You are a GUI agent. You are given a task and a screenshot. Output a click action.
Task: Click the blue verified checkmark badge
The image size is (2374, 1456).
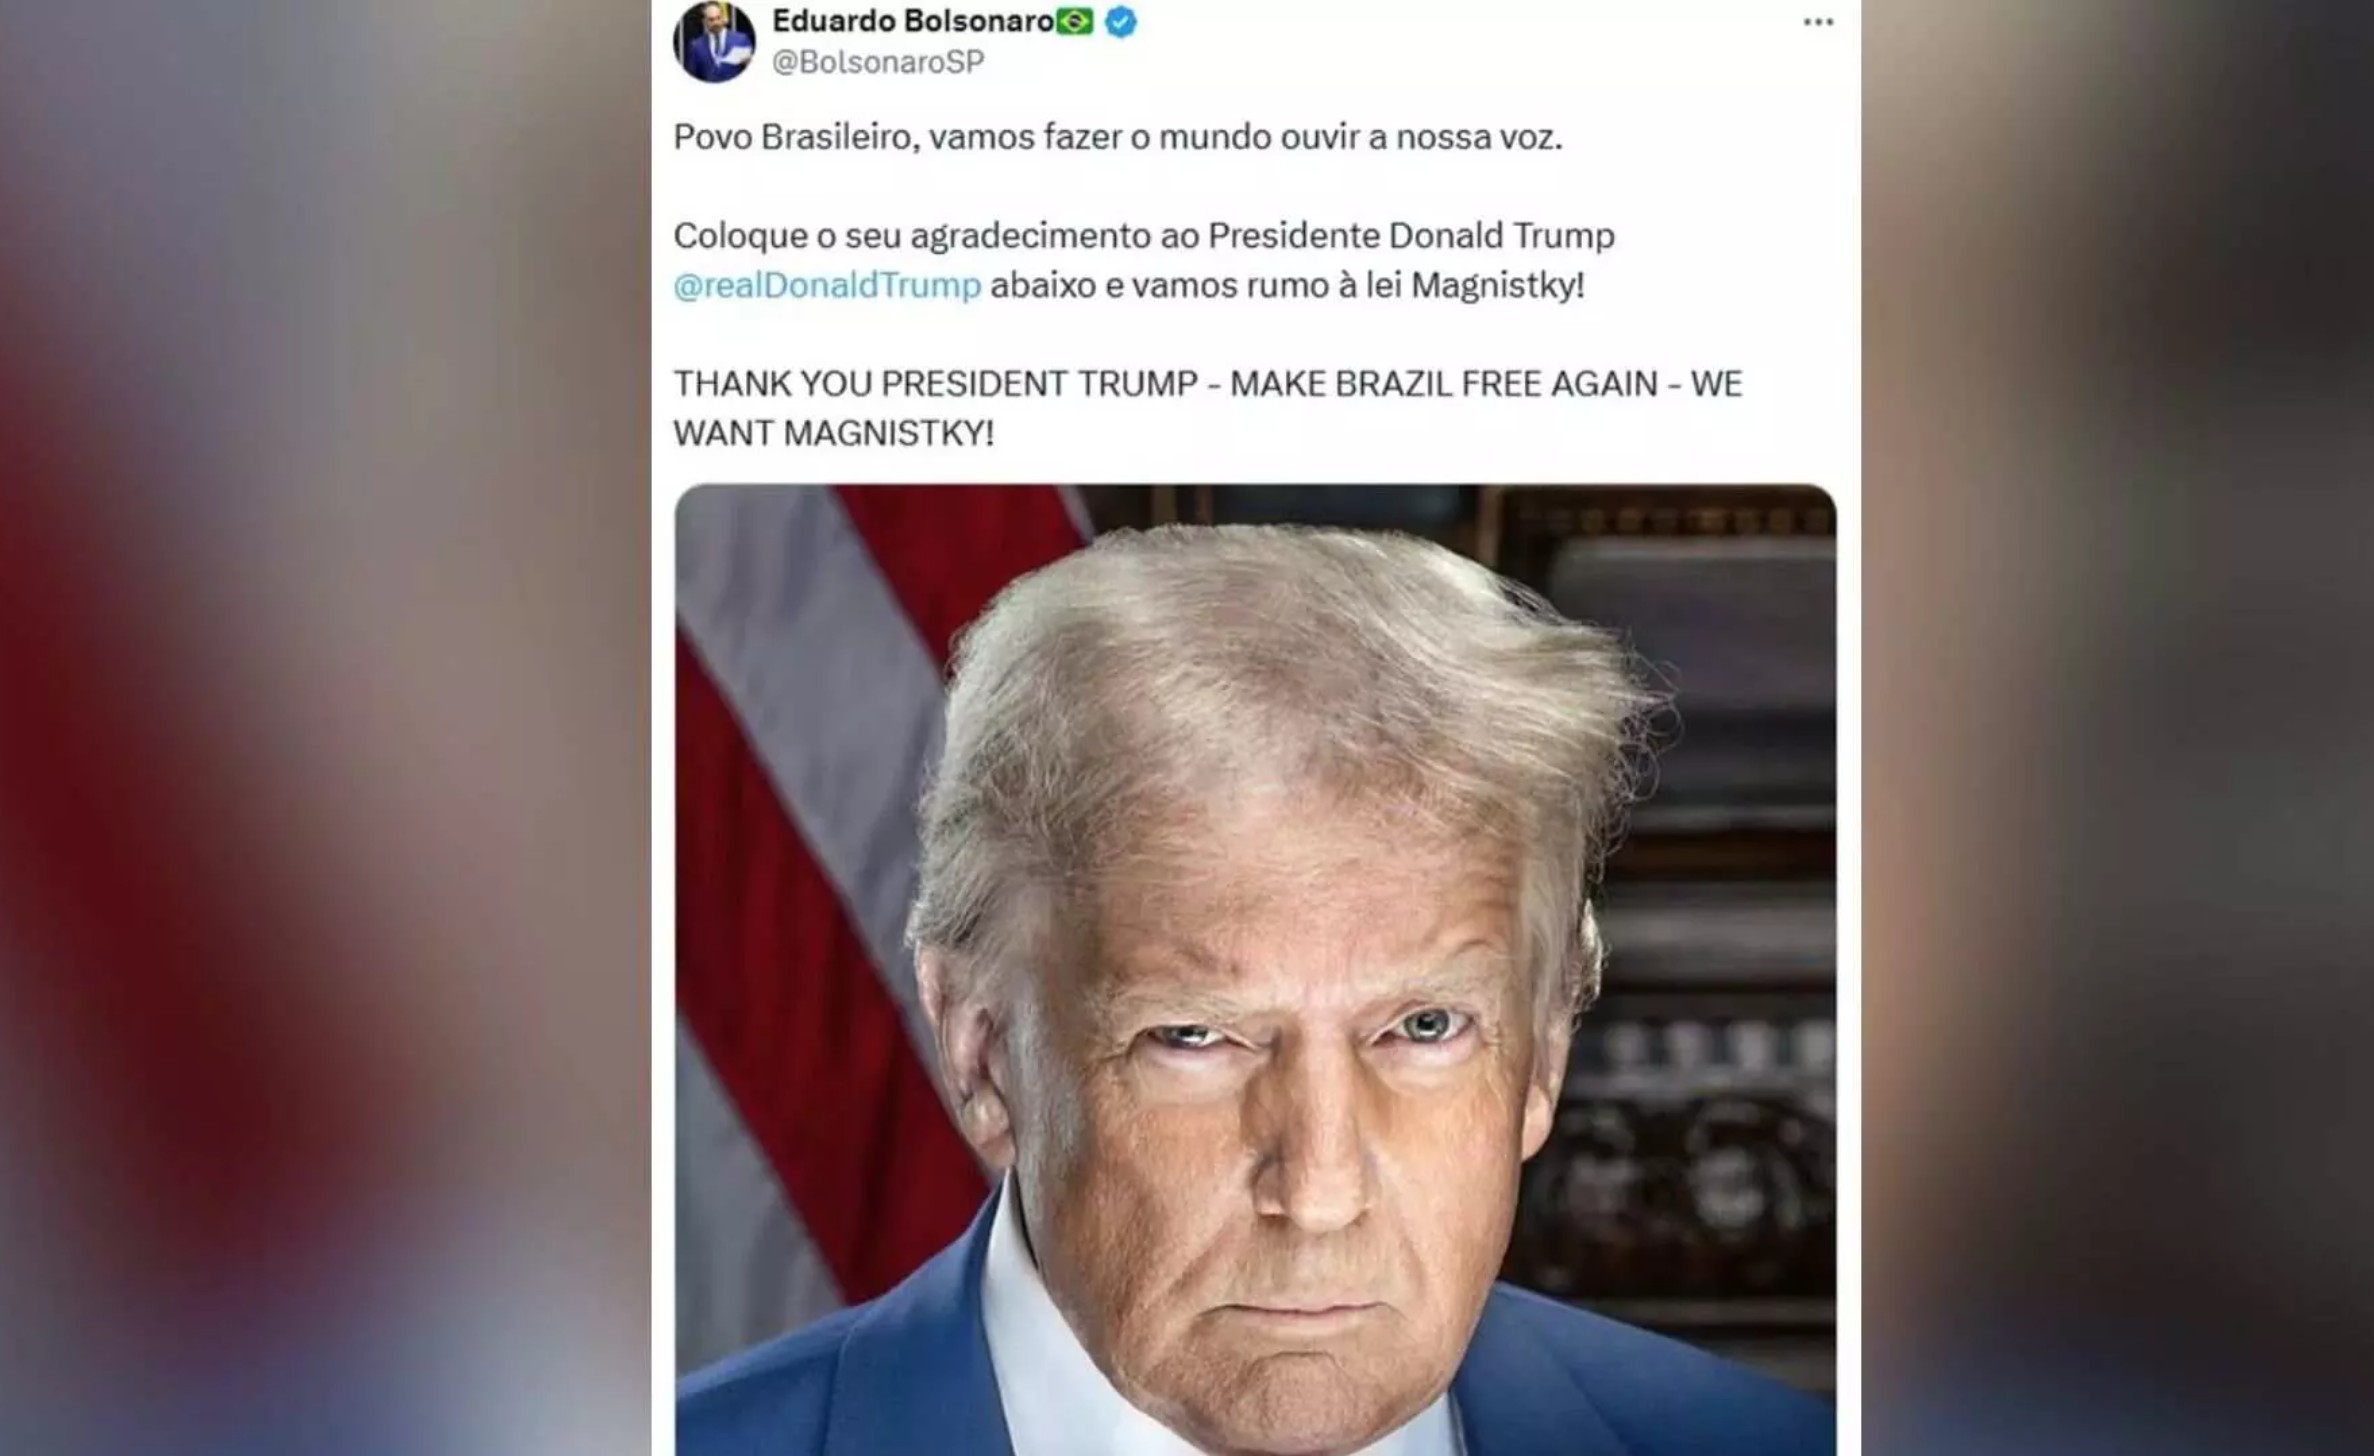coord(1121,22)
